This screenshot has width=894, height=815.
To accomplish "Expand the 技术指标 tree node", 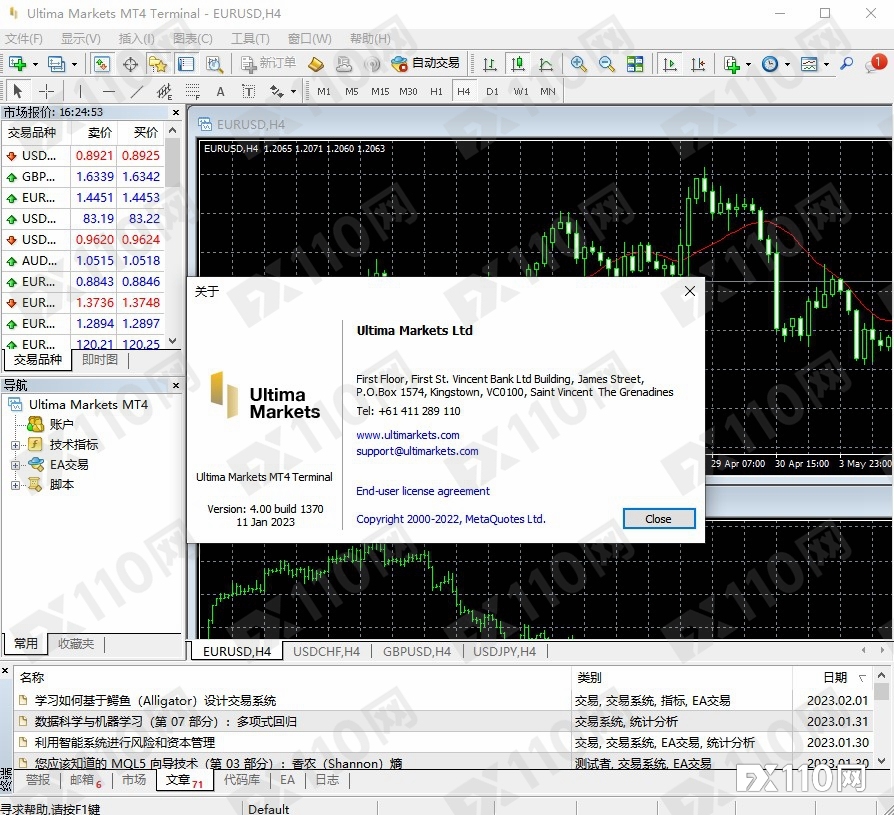I will click(x=15, y=445).
